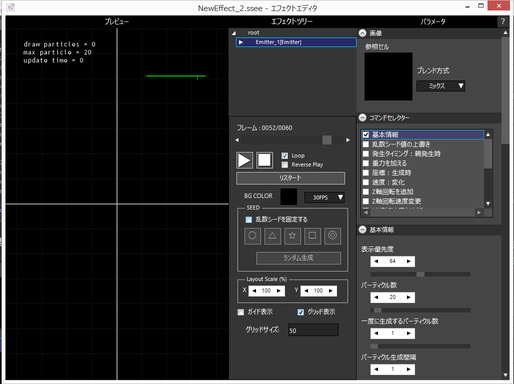Adjust 一度に生成するパーティクル数 slider
Screen dimensions: 514x384
[421, 346]
